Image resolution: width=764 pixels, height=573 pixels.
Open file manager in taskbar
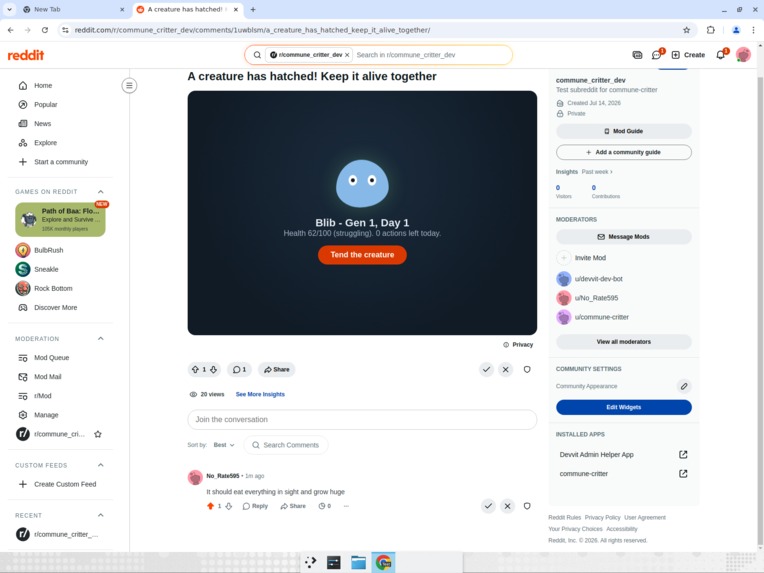358,562
